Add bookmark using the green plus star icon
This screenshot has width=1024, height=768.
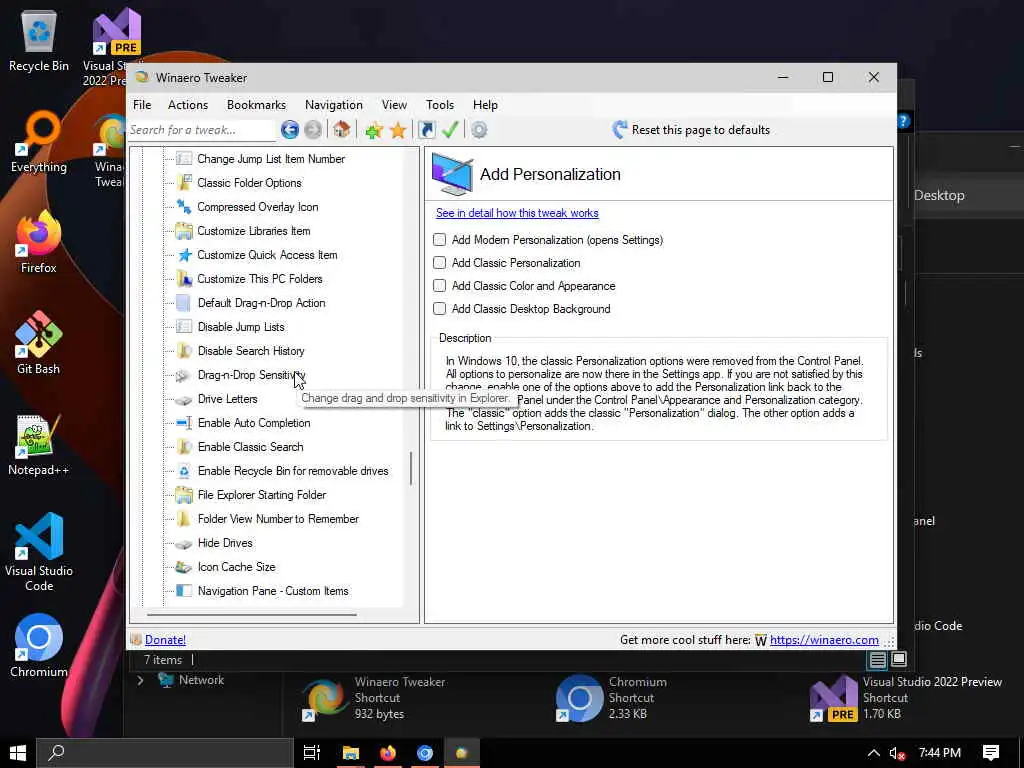pyautogui.click(x=374, y=130)
